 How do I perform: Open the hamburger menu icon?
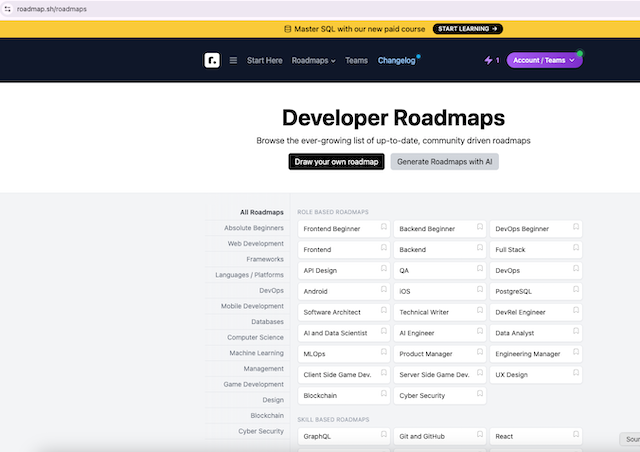[233, 60]
